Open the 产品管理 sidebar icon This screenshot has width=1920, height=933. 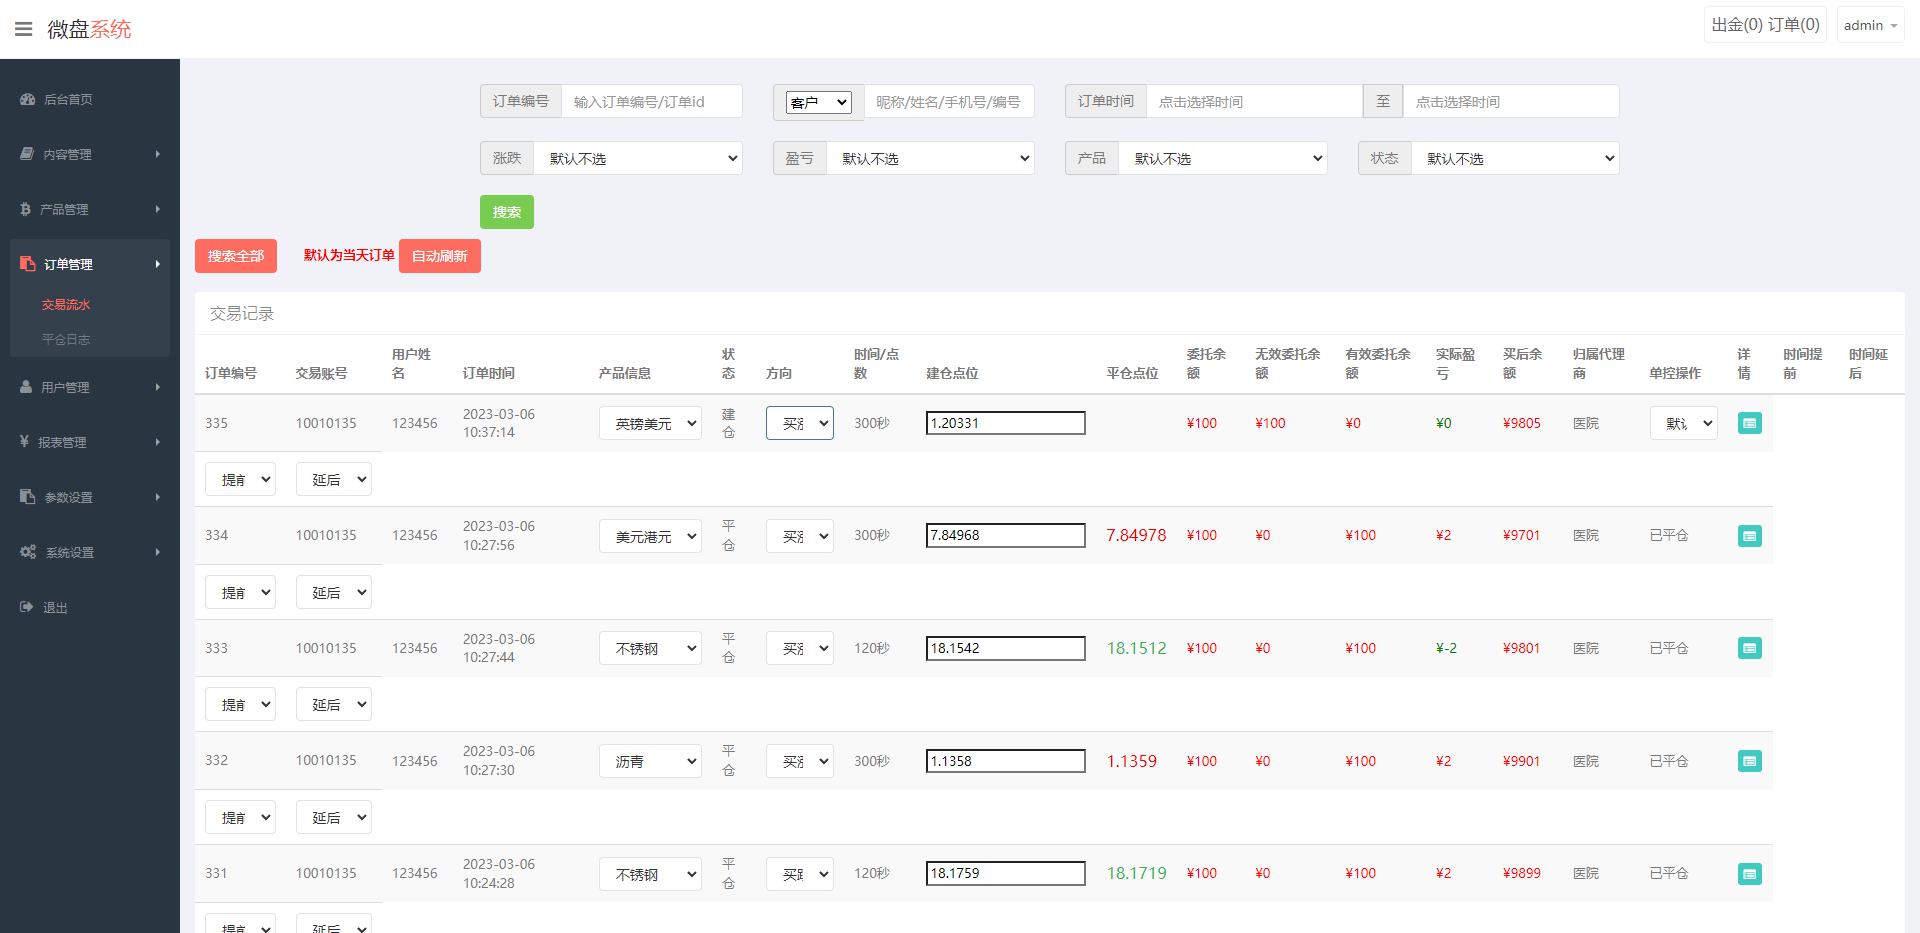[26, 209]
